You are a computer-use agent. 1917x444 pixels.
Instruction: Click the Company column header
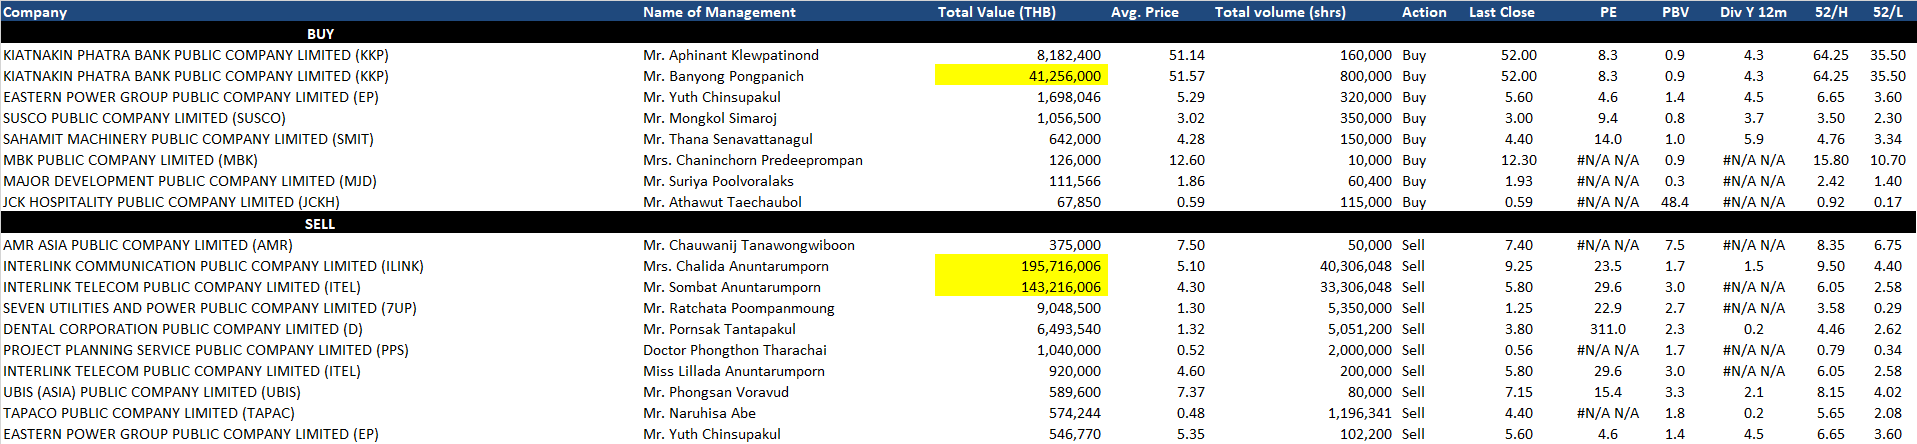click(35, 12)
